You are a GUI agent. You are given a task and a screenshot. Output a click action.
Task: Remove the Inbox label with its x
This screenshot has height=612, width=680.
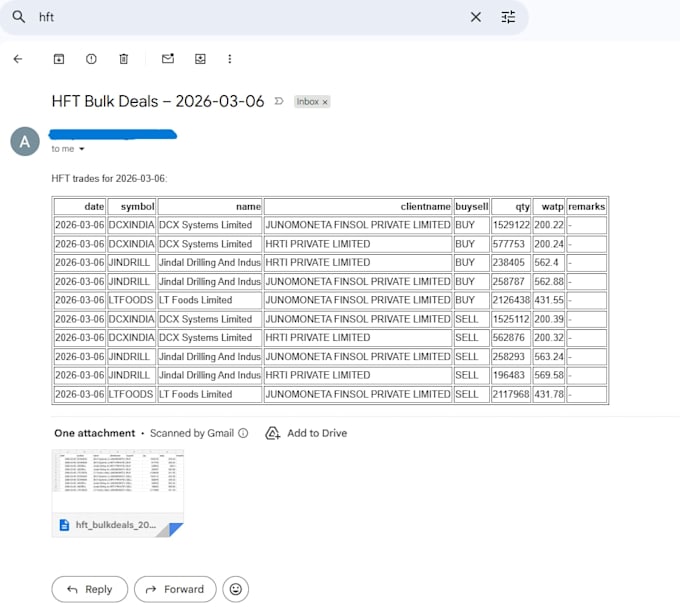coord(325,102)
